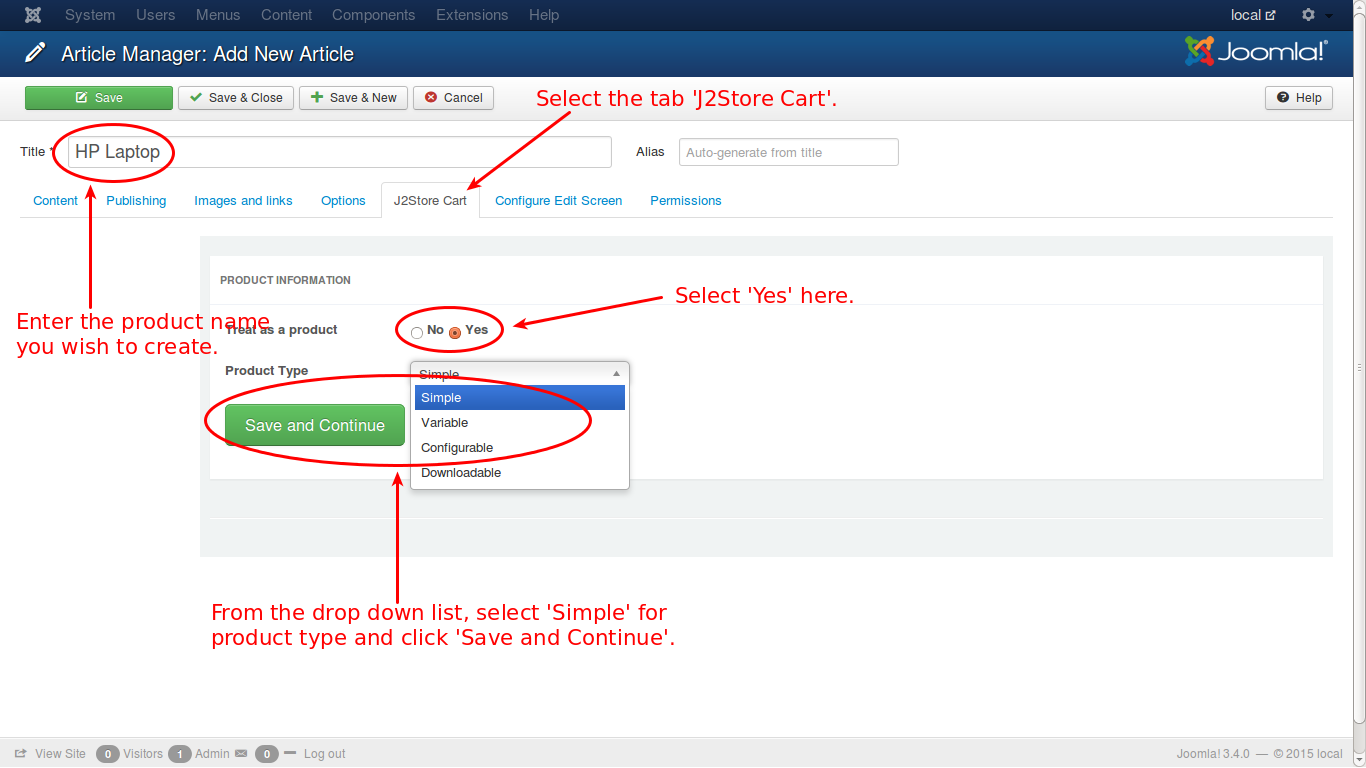Viewport: 1366px width, 768px height.
Task: Click Save & Close button
Action: pos(236,98)
